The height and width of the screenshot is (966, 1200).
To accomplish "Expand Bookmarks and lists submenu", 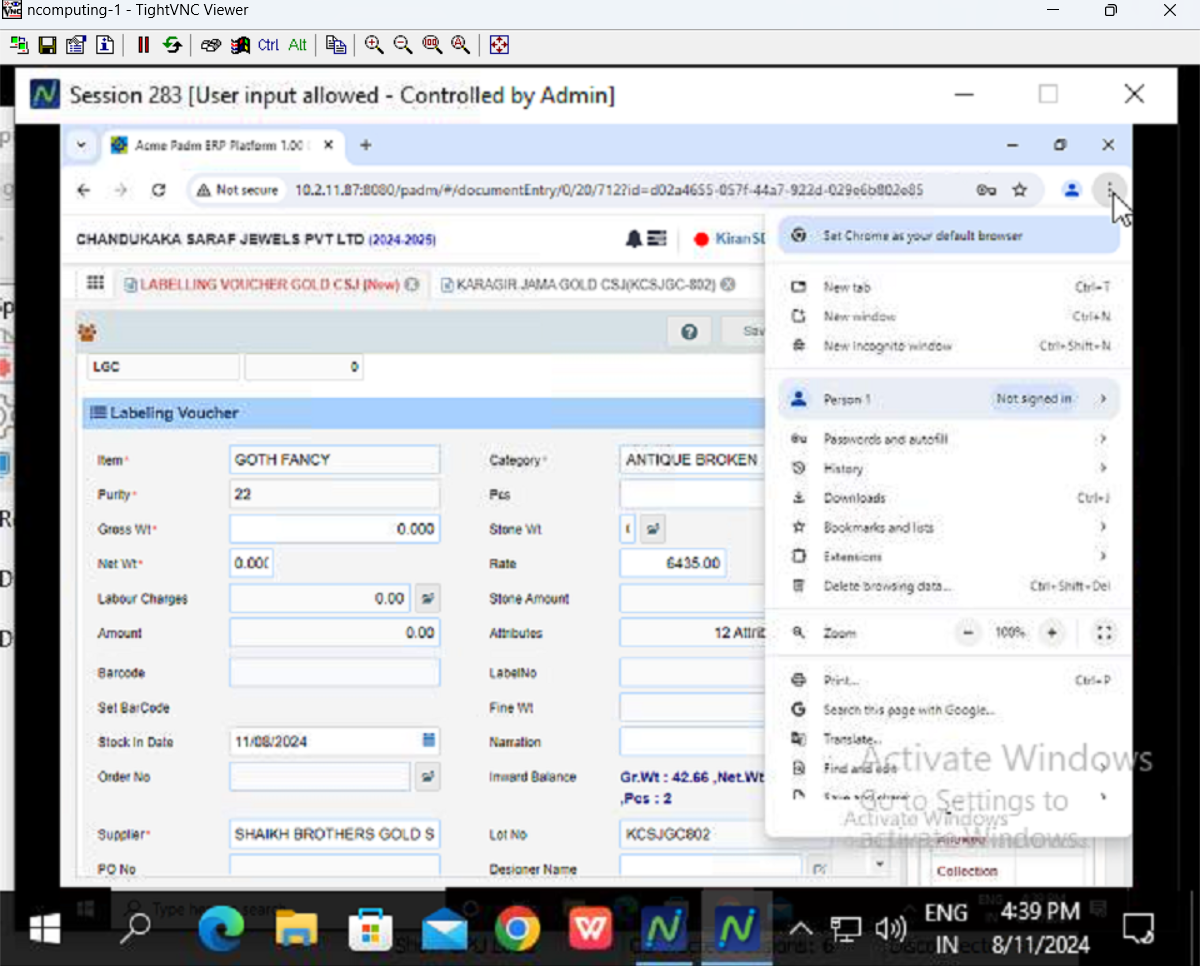I will (950, 527).
